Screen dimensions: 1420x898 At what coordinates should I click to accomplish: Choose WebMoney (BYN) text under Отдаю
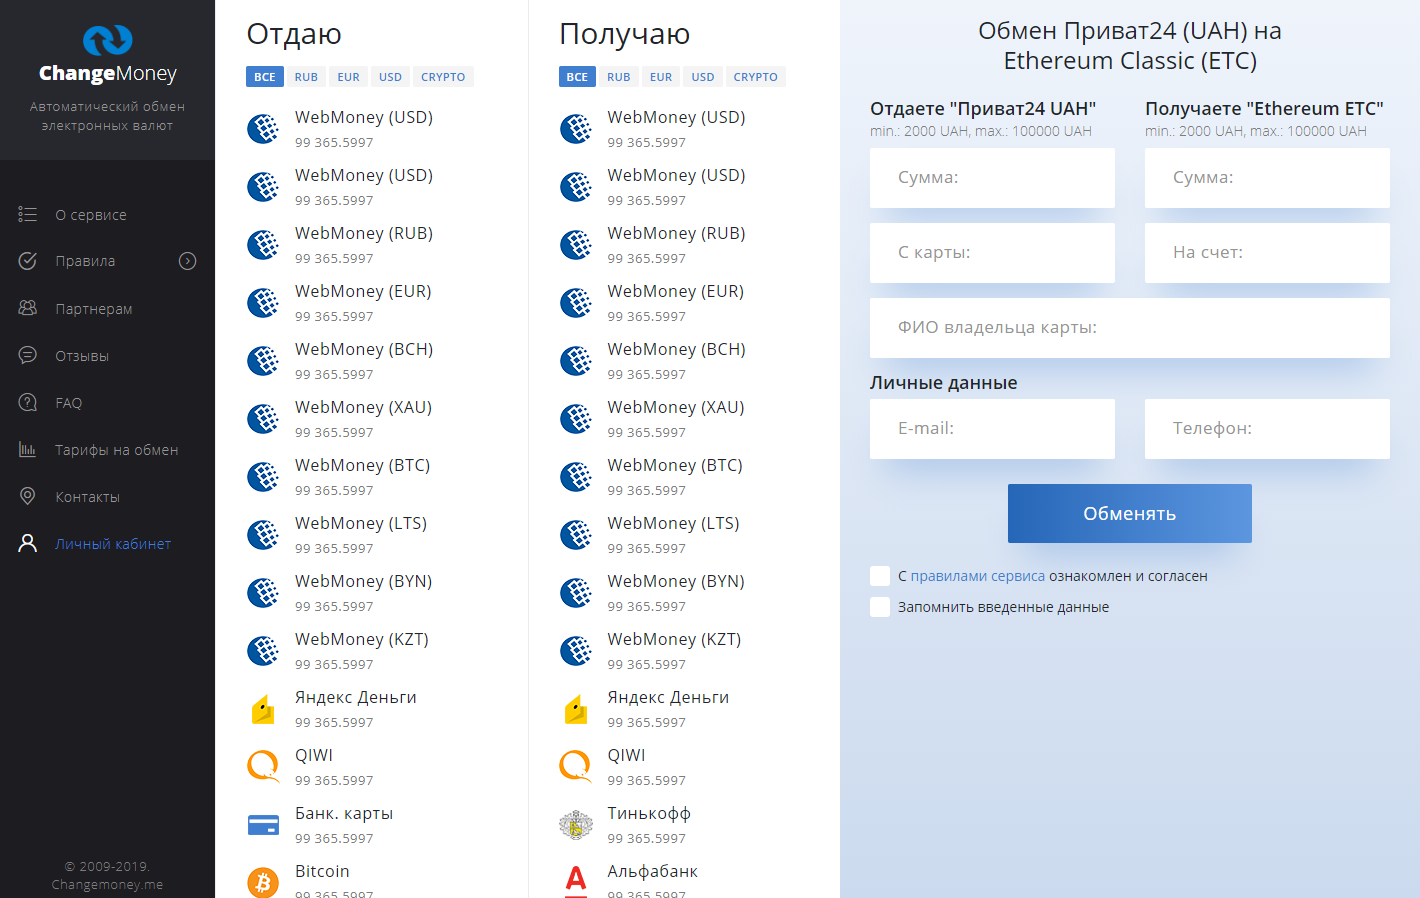[x=364, y=582]
